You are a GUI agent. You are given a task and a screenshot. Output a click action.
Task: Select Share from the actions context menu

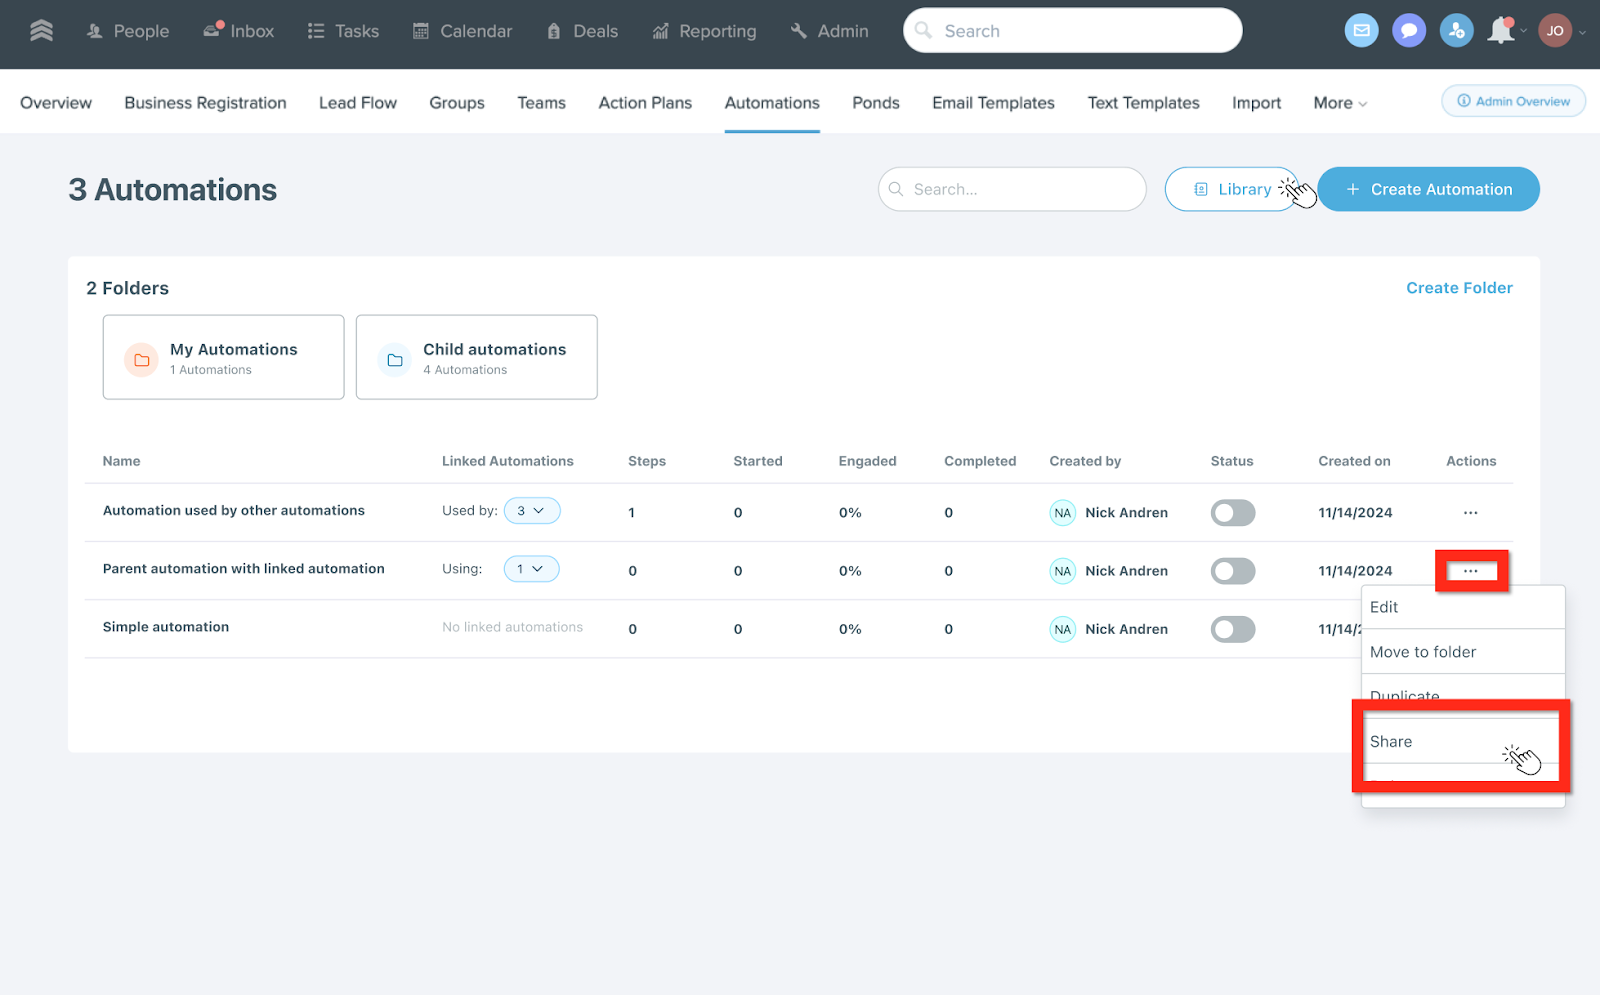(1391, 742)
